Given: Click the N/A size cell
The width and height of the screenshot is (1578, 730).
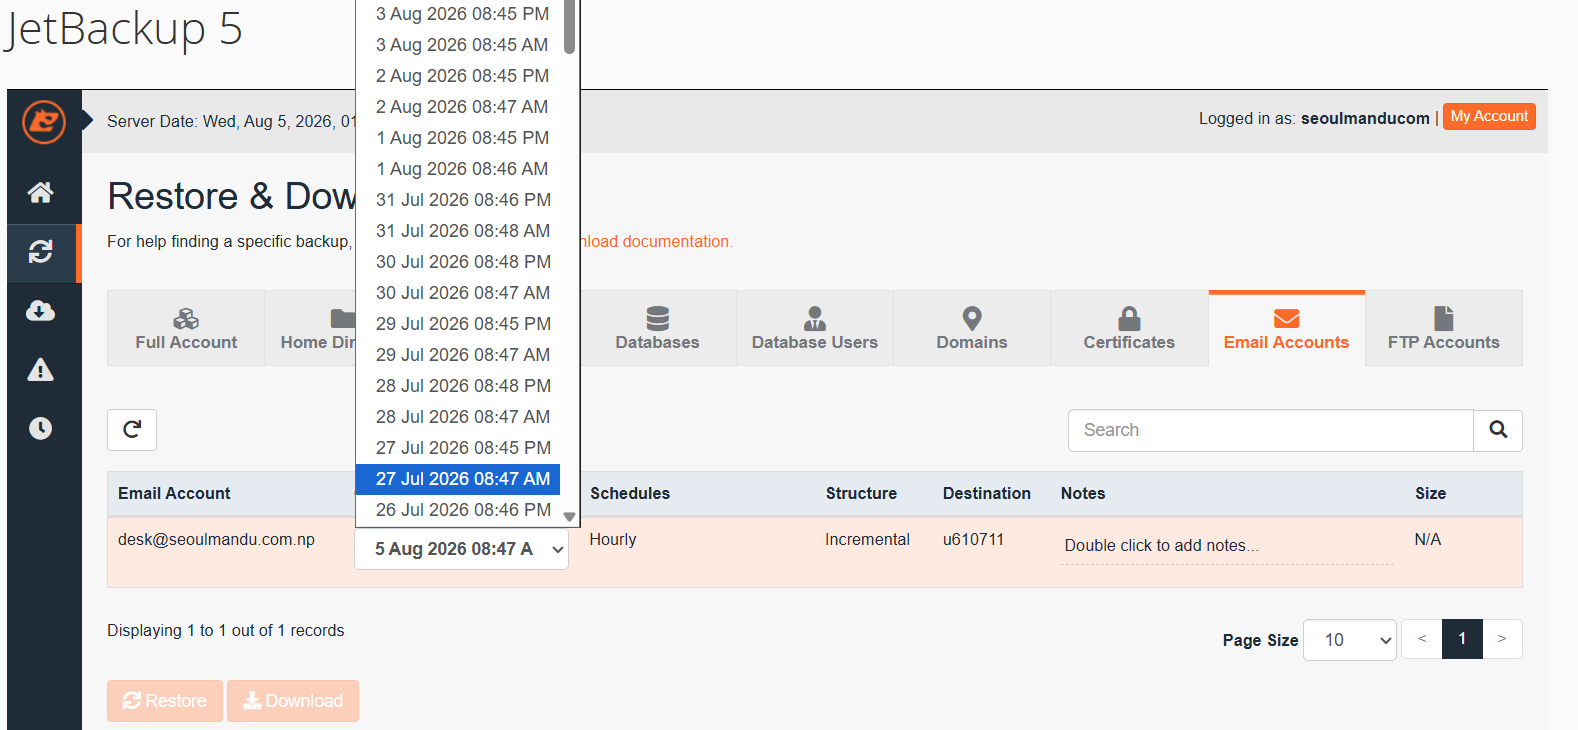Looking at the screenshot, I should coord(1428,540).
